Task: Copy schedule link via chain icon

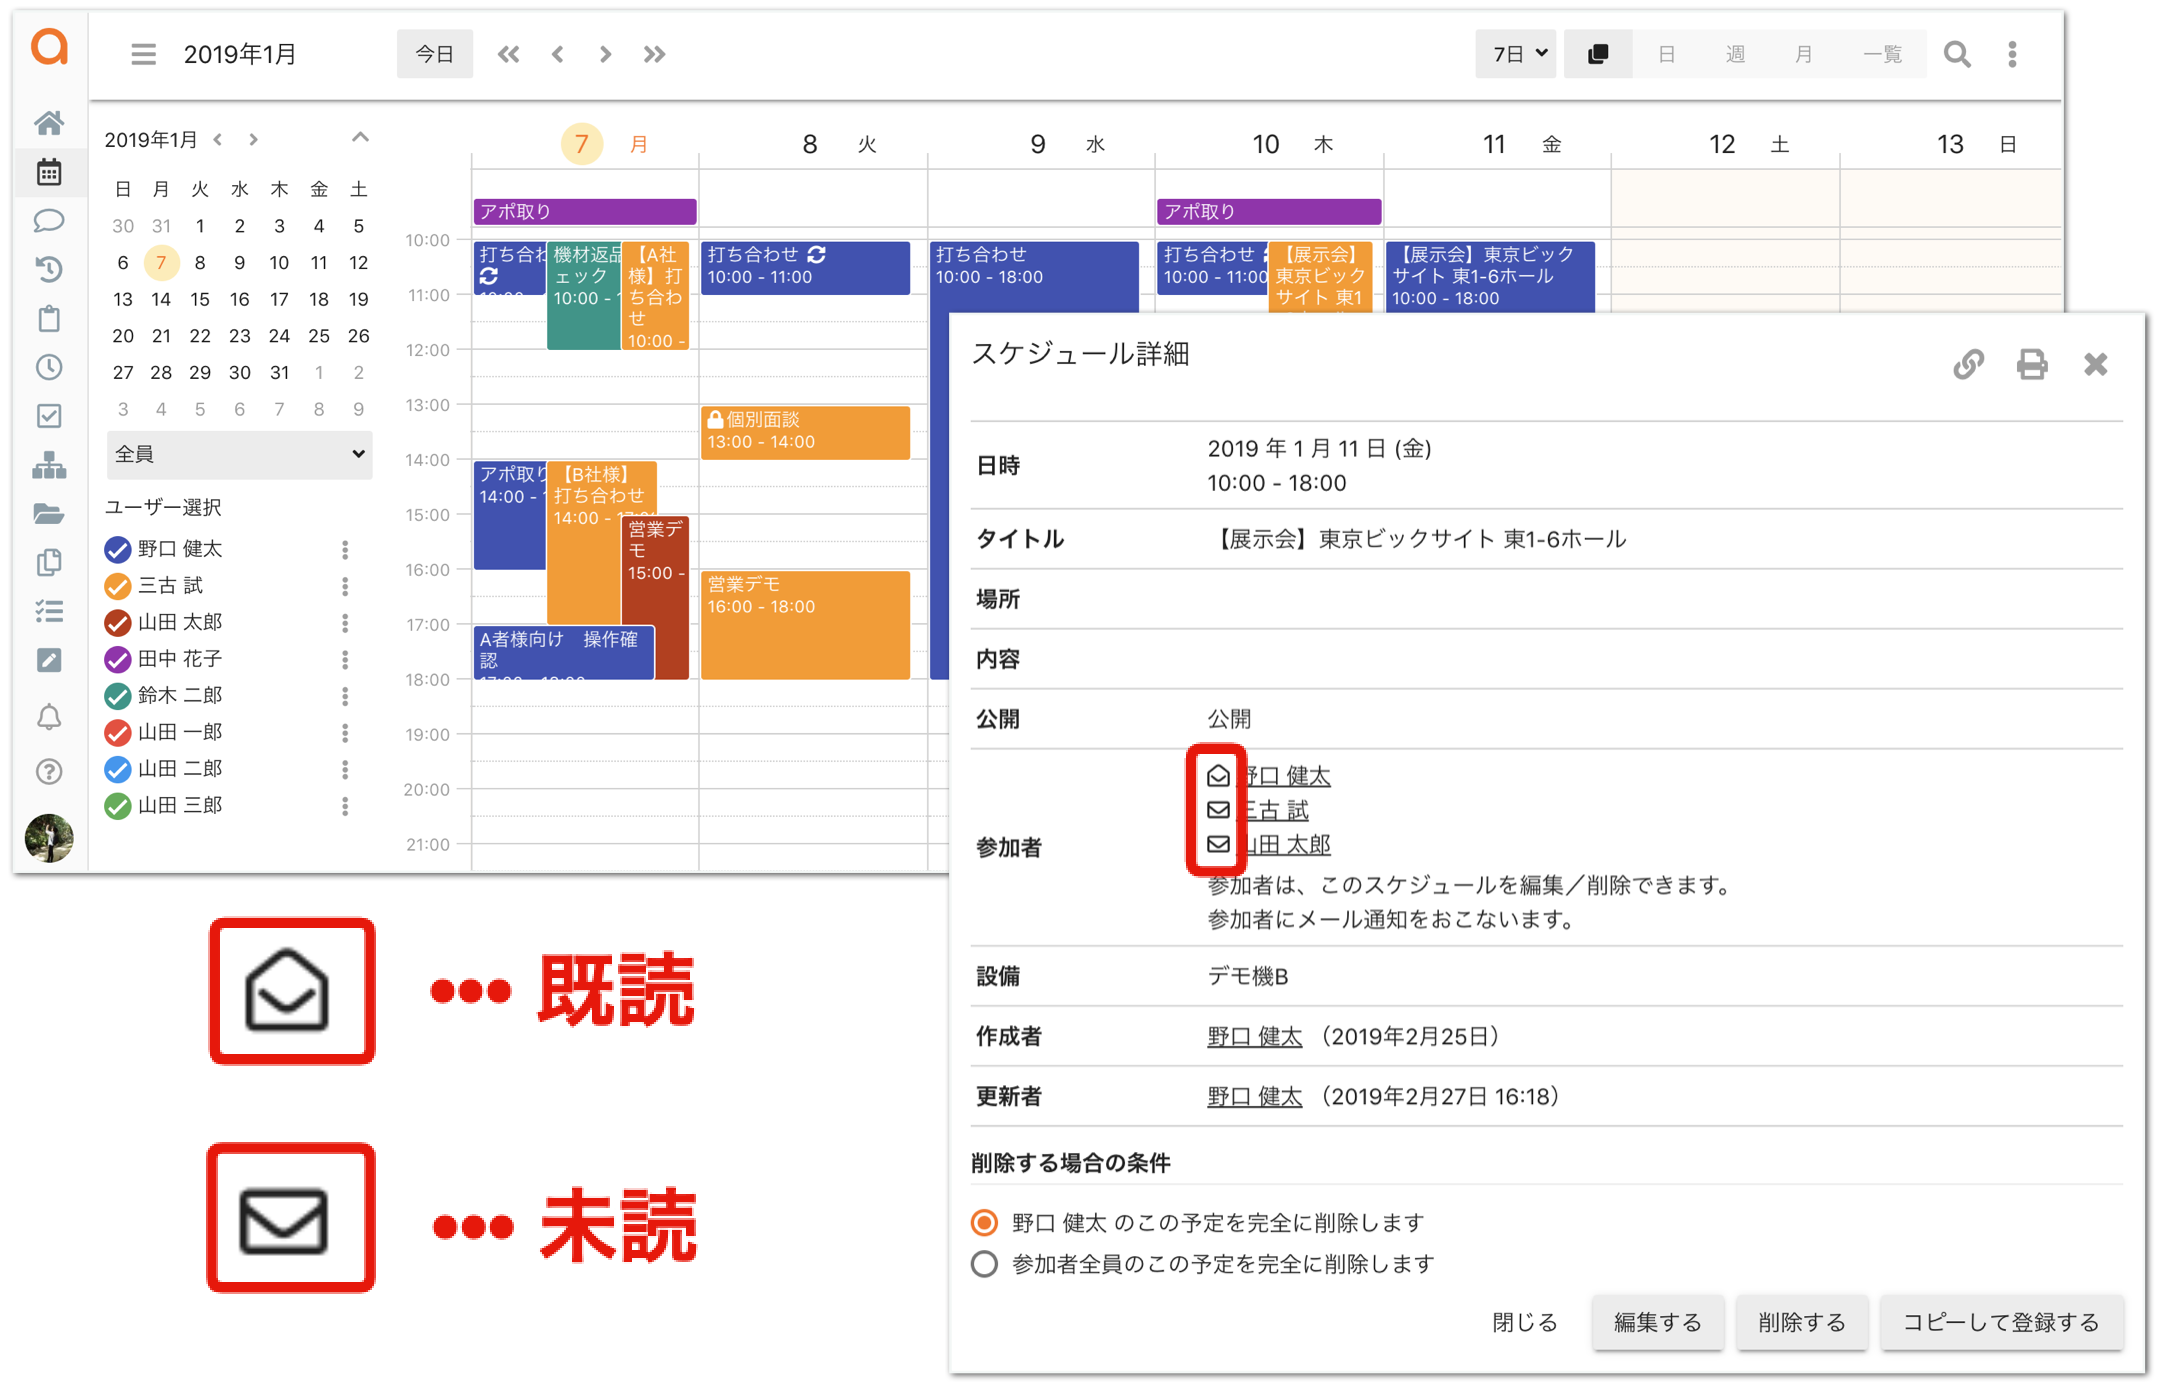Action: click(1968, 364)
